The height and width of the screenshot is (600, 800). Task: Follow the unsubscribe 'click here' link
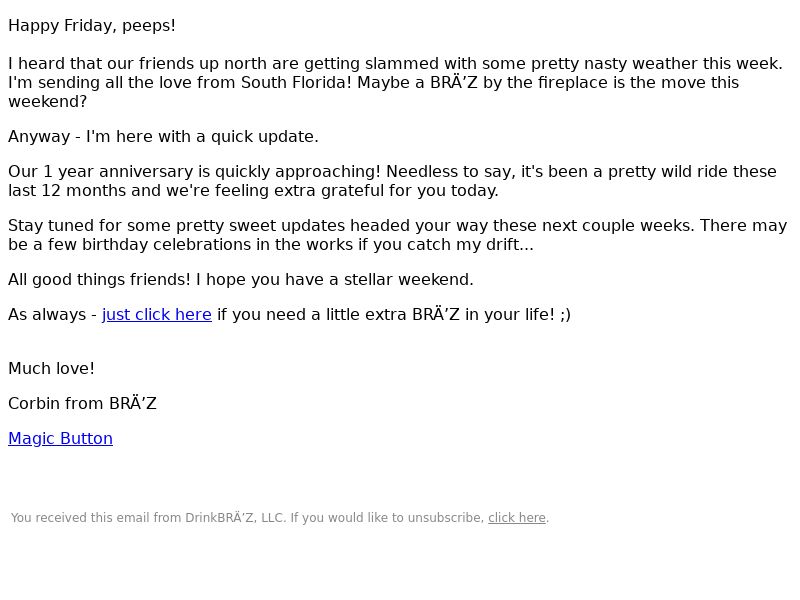(517, 518)
